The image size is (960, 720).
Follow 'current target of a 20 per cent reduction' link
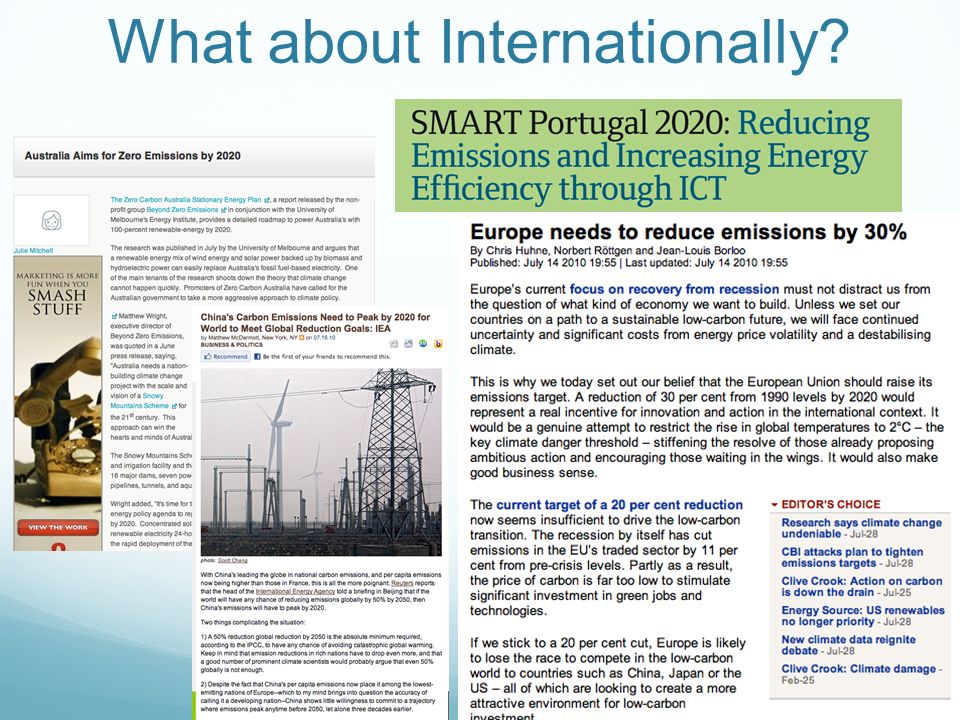tap(619, 504)
